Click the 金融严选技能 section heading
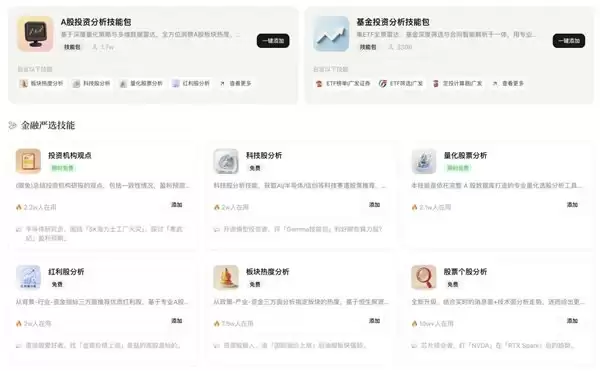Image resolution: width=600 pixels, height=371 pixels. [x=48, y=125]
